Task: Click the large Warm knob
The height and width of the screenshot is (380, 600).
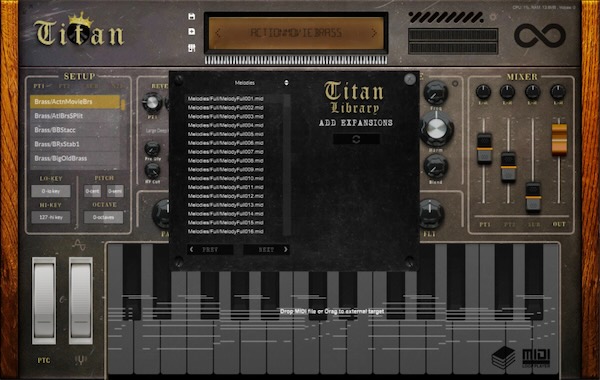Action: [436, 129]
